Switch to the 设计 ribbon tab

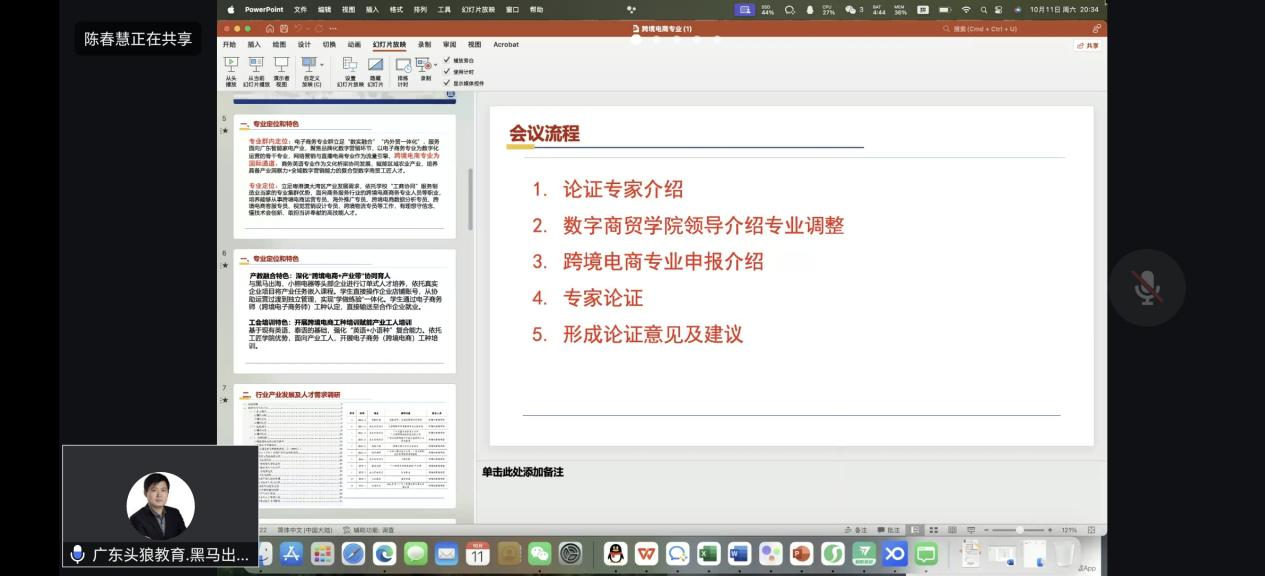pyautogui.click(x=304, y=45)
